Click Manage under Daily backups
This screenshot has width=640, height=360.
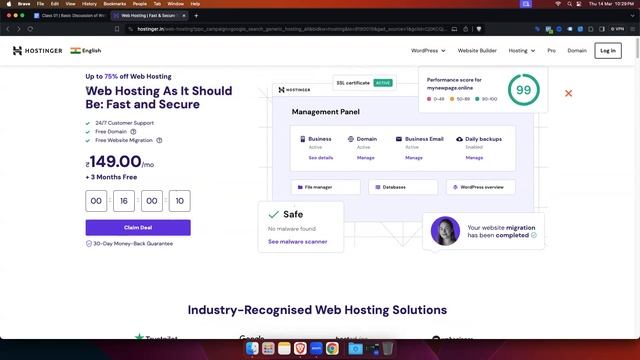pyautogui.click(x=474, y=158)
